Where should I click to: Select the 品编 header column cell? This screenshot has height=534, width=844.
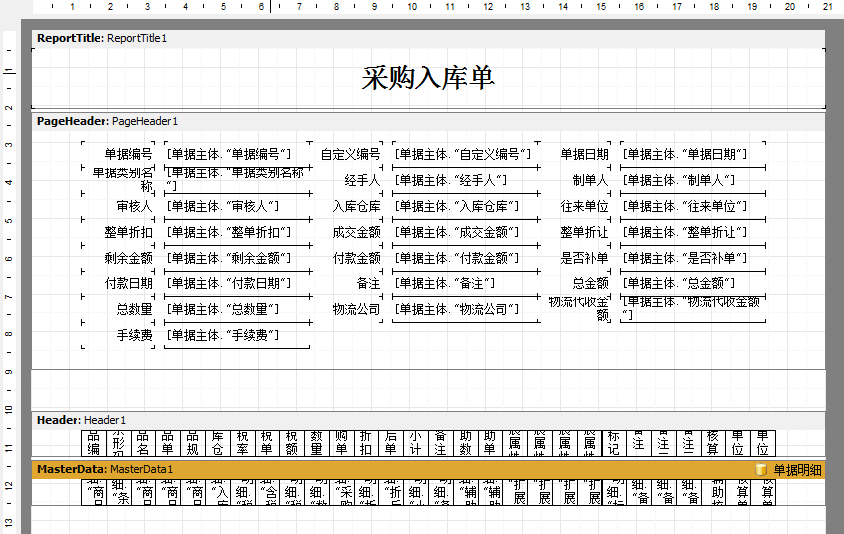[94, 443]
